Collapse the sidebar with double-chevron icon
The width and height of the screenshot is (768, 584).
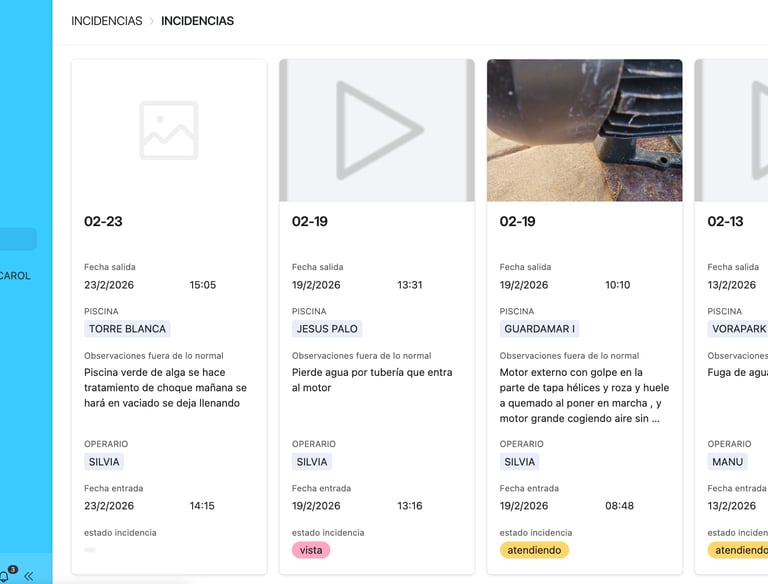pos(29,576)
